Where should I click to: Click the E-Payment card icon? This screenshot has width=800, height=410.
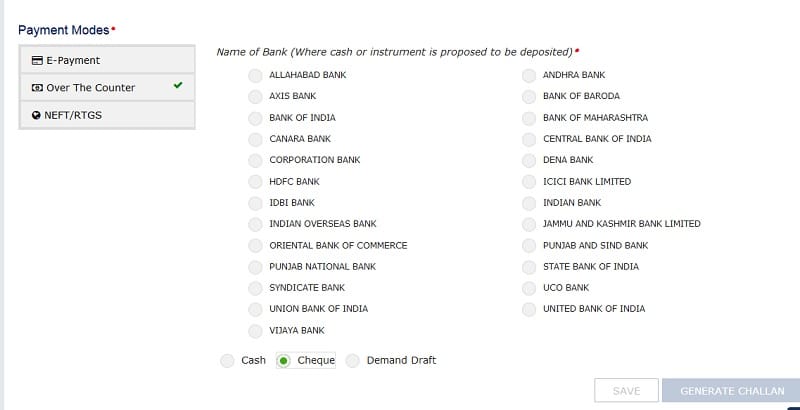pyautogui.click(x=37, y=60)
